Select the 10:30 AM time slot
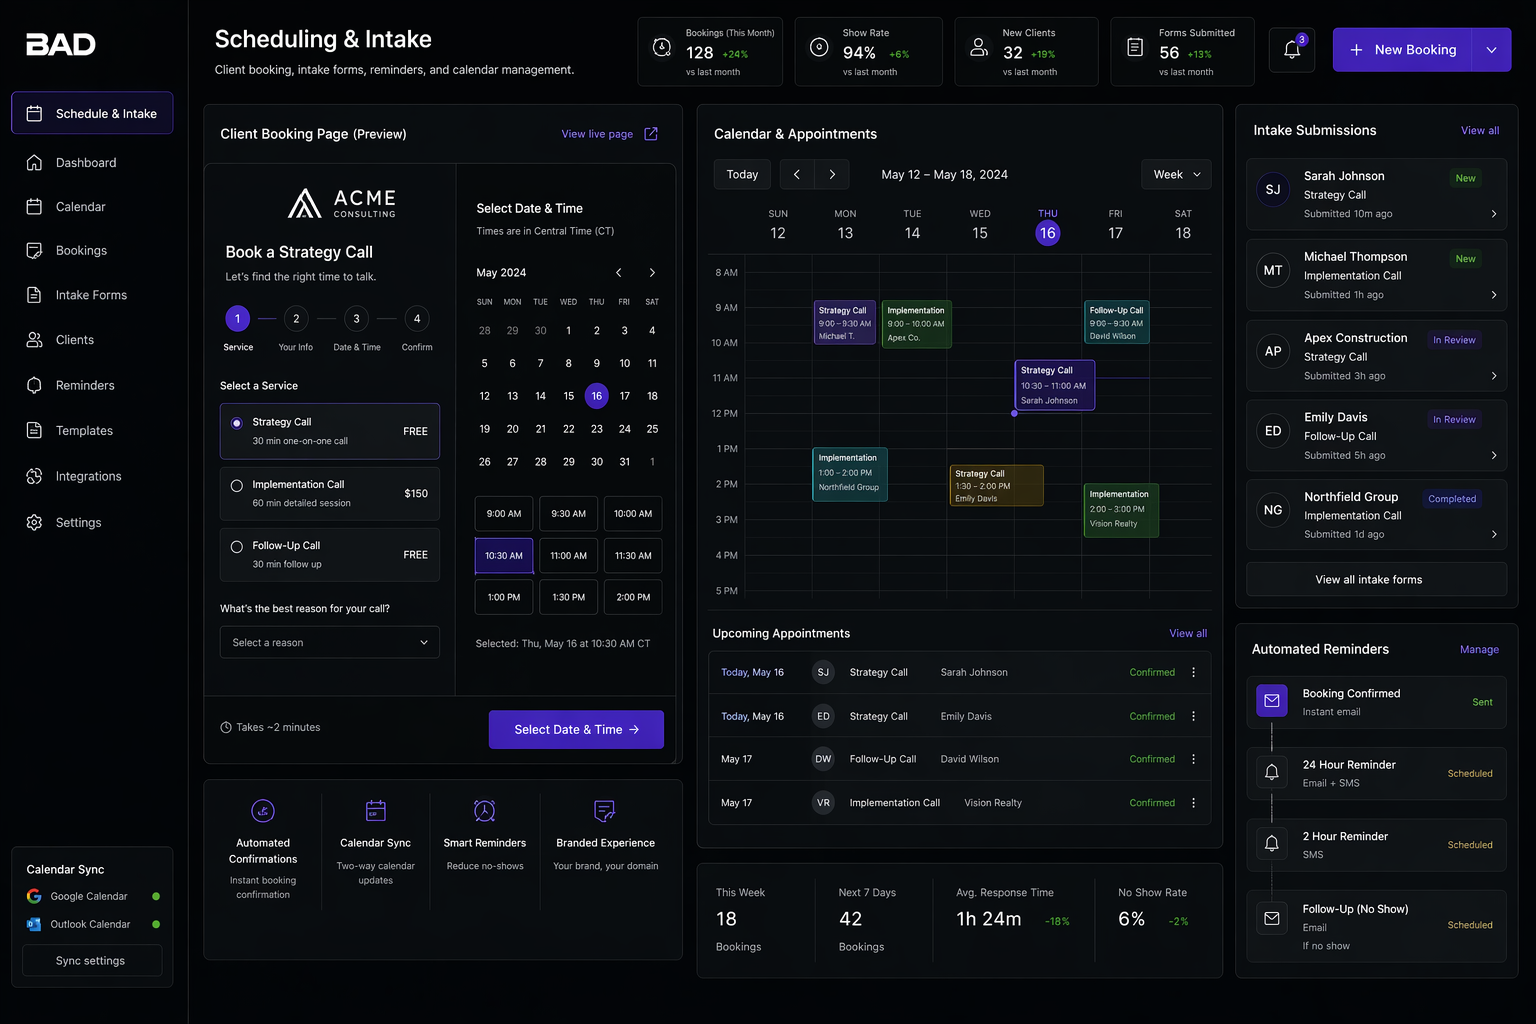 pyautogui.click(x=504, y=556)
